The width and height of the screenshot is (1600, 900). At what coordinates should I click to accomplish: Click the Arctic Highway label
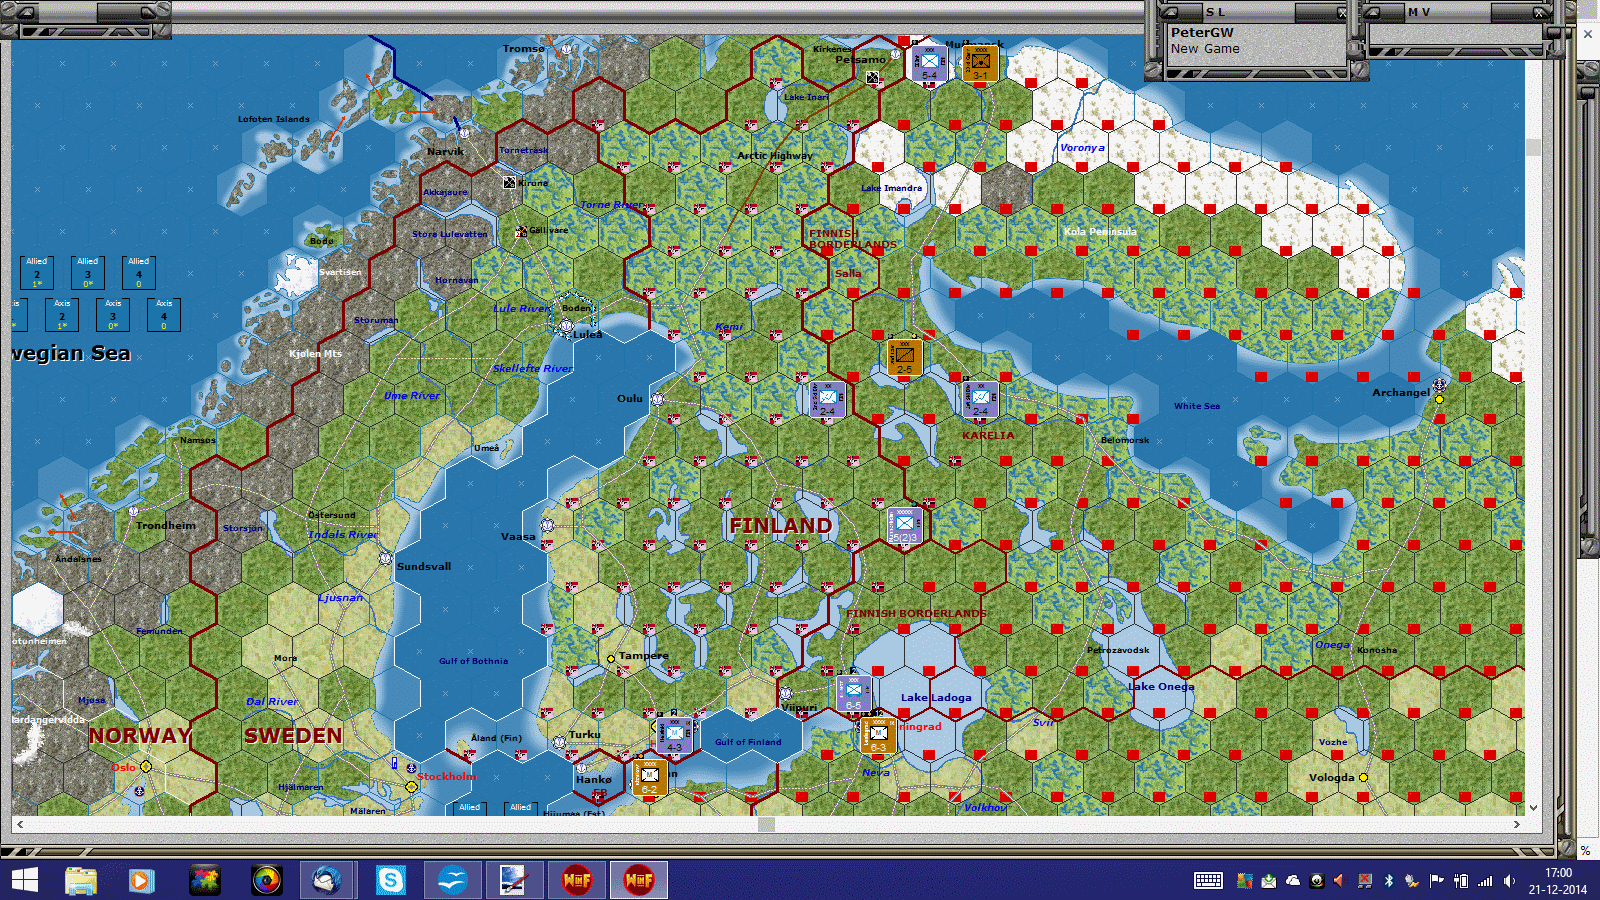tap(775, 155)
